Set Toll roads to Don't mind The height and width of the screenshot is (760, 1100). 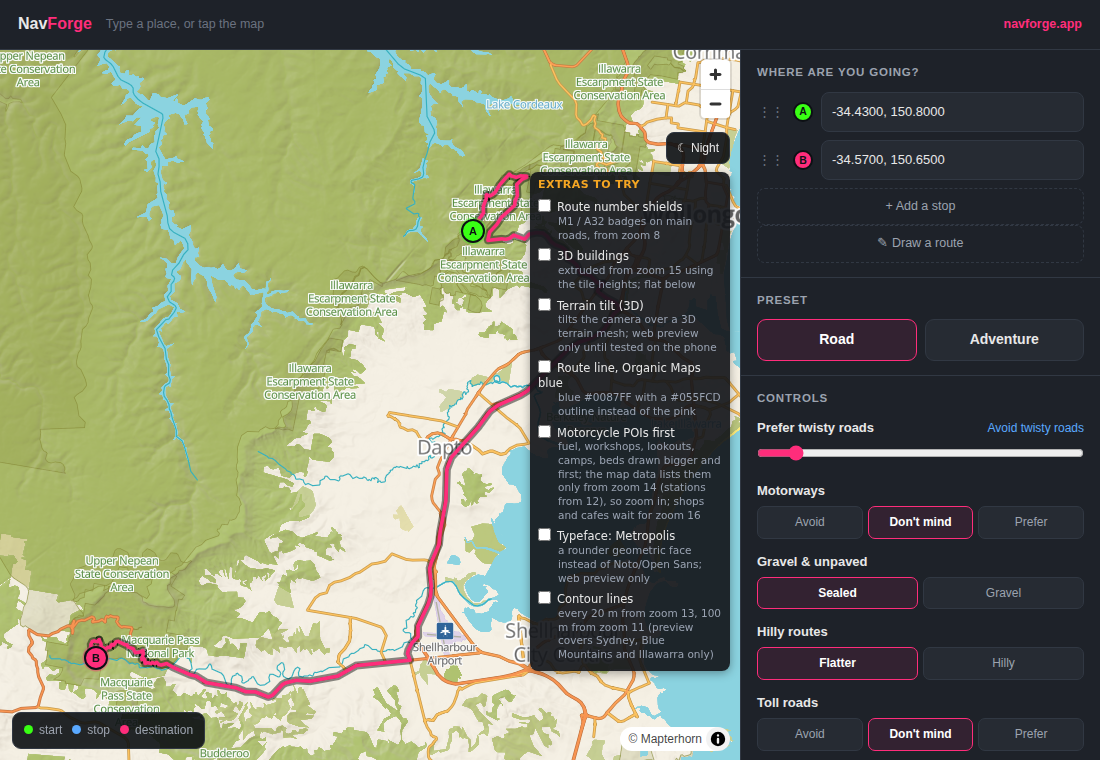click(920, 734)
